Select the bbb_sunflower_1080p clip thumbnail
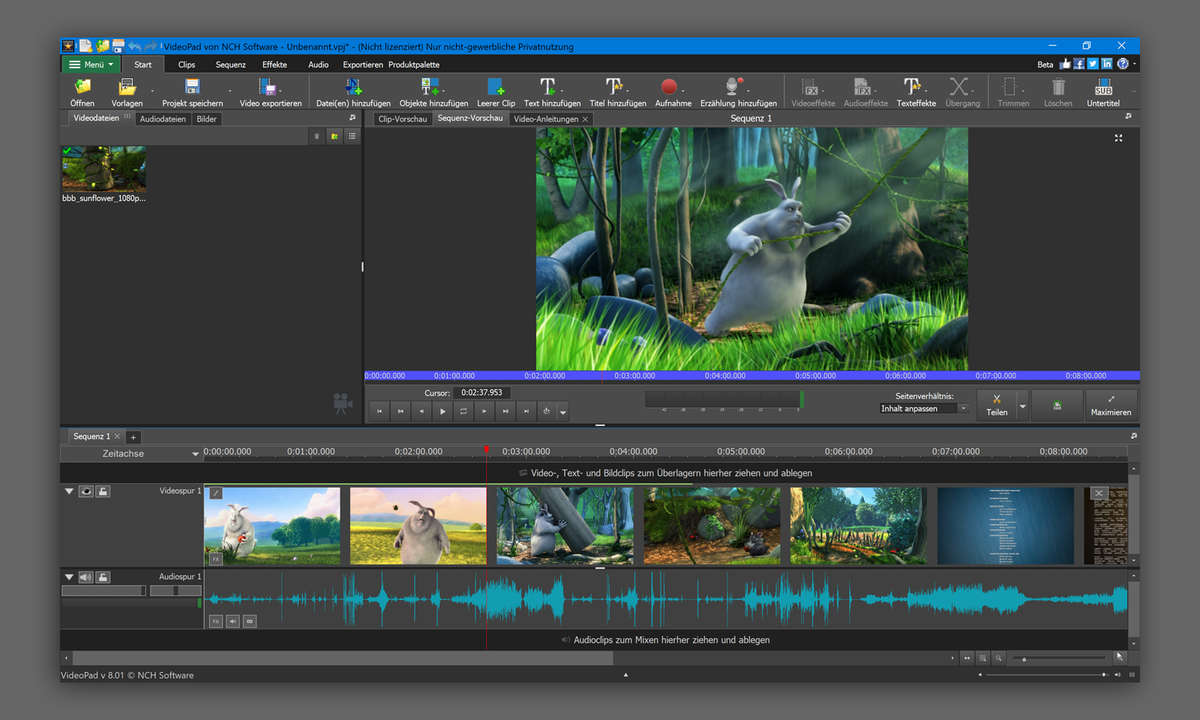The height and width of the screenshot is (720, 1200). coord(104,169)
